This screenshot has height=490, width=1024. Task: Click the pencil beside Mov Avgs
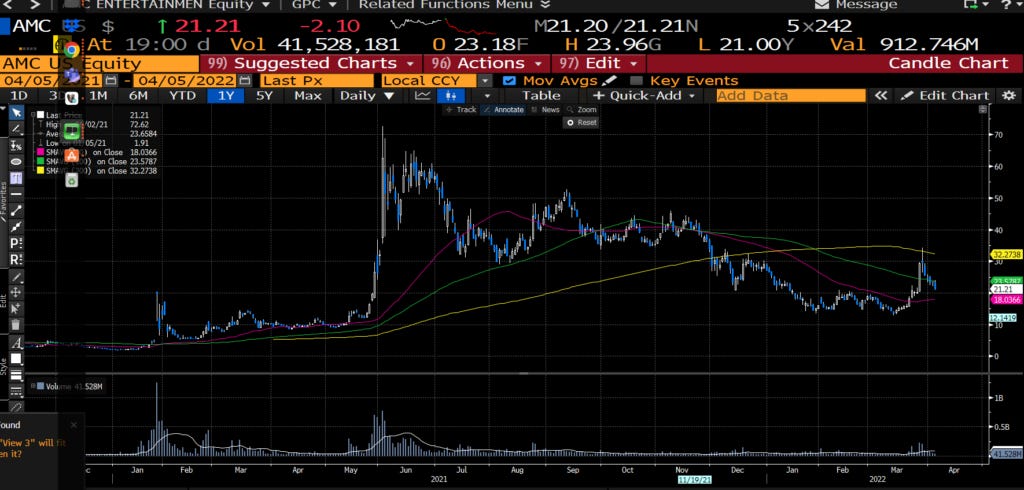(609, 80)
